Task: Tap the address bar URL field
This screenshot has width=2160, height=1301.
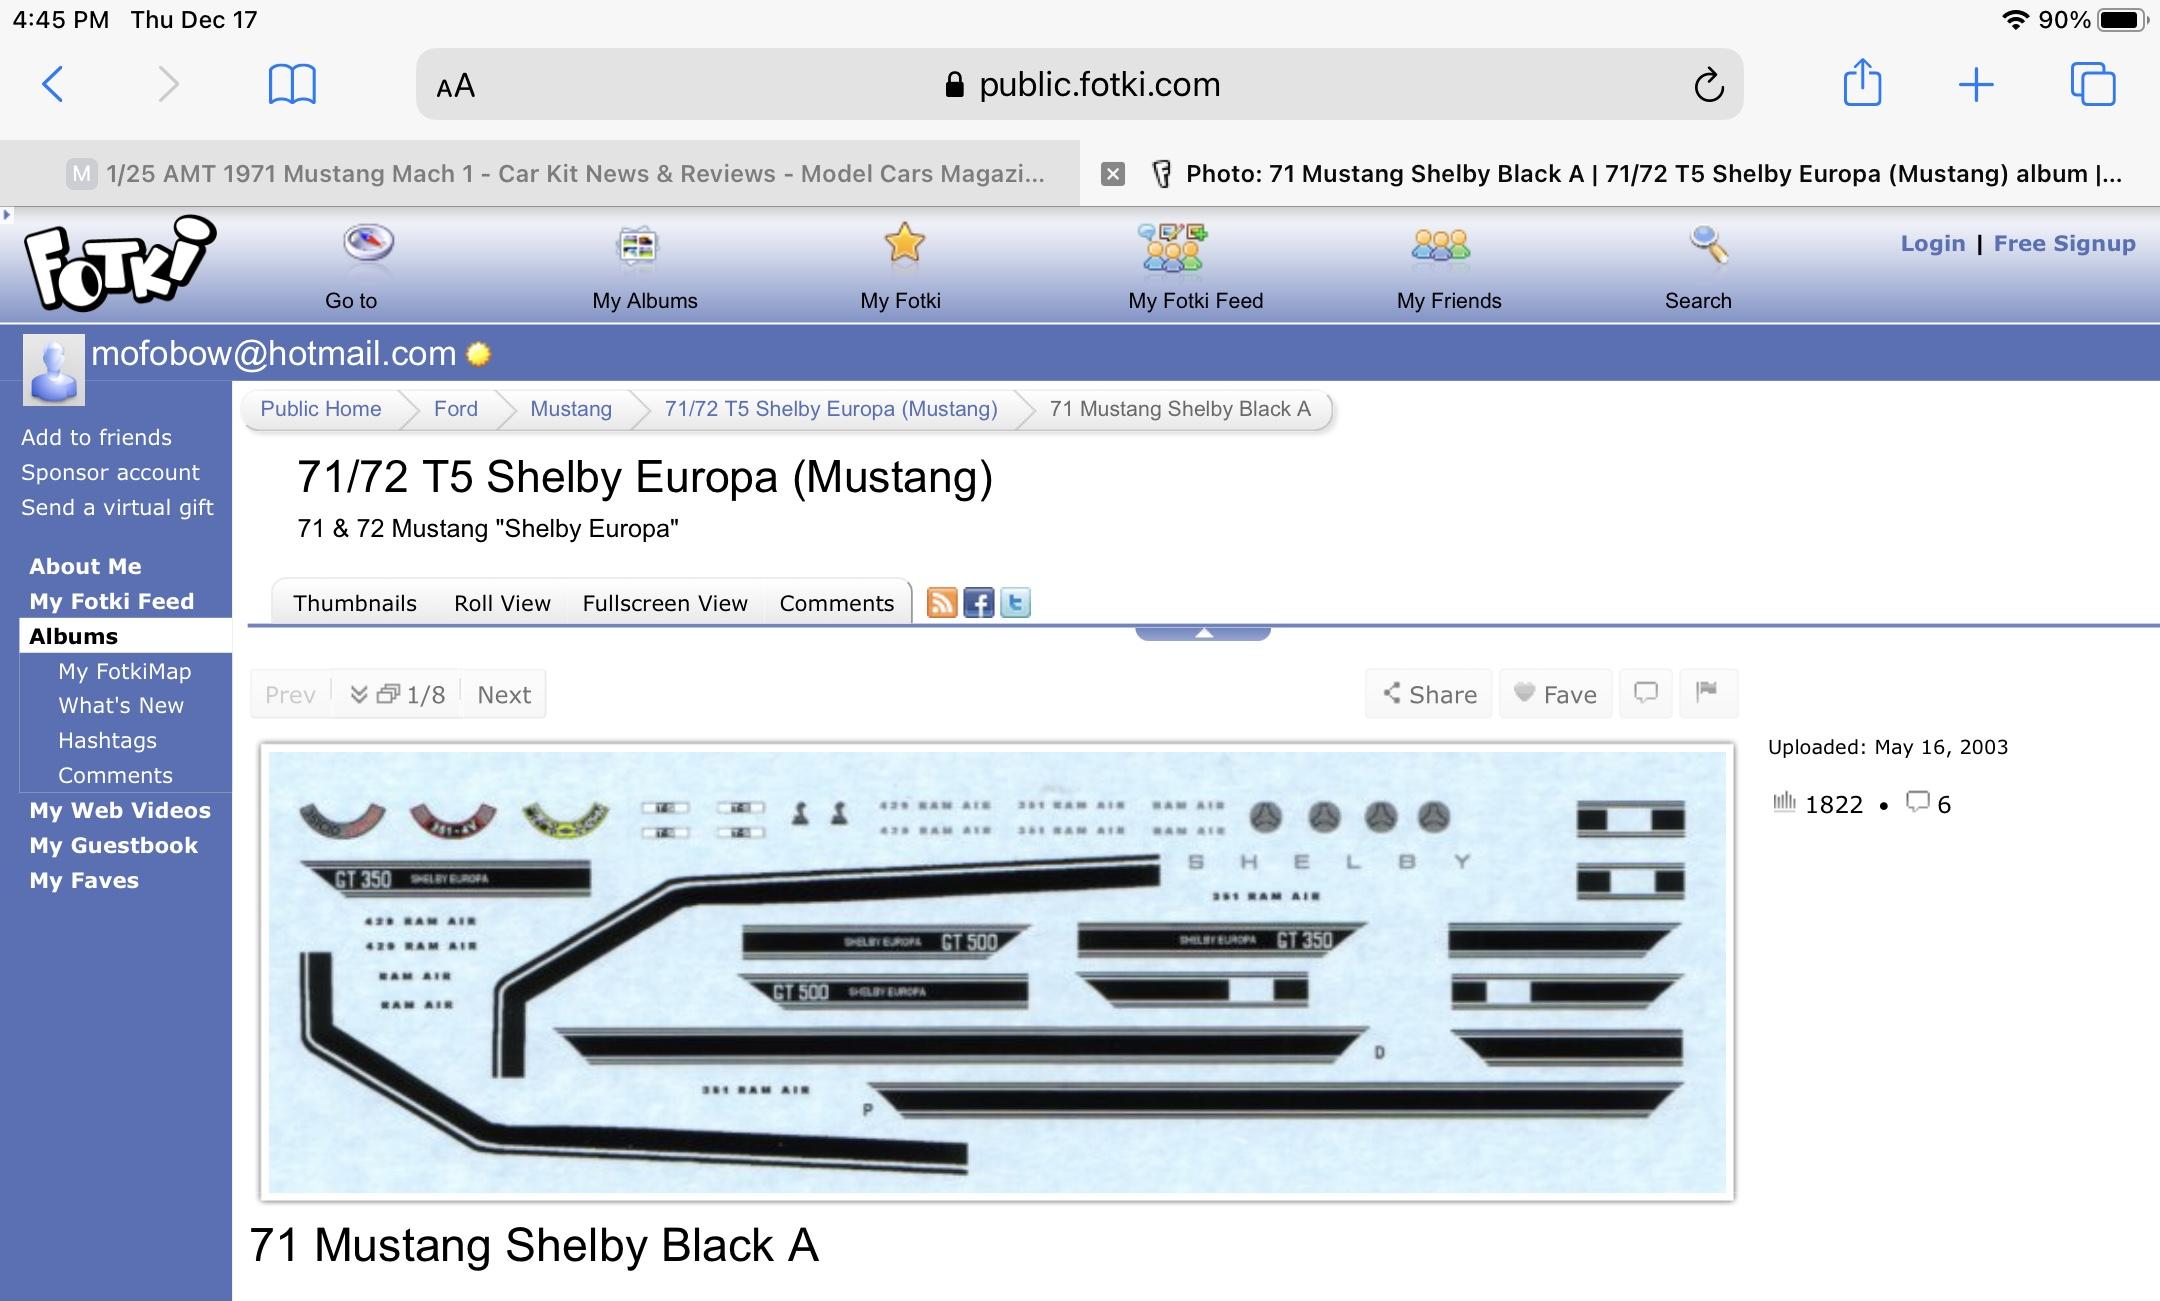Action: point(1080,85)
